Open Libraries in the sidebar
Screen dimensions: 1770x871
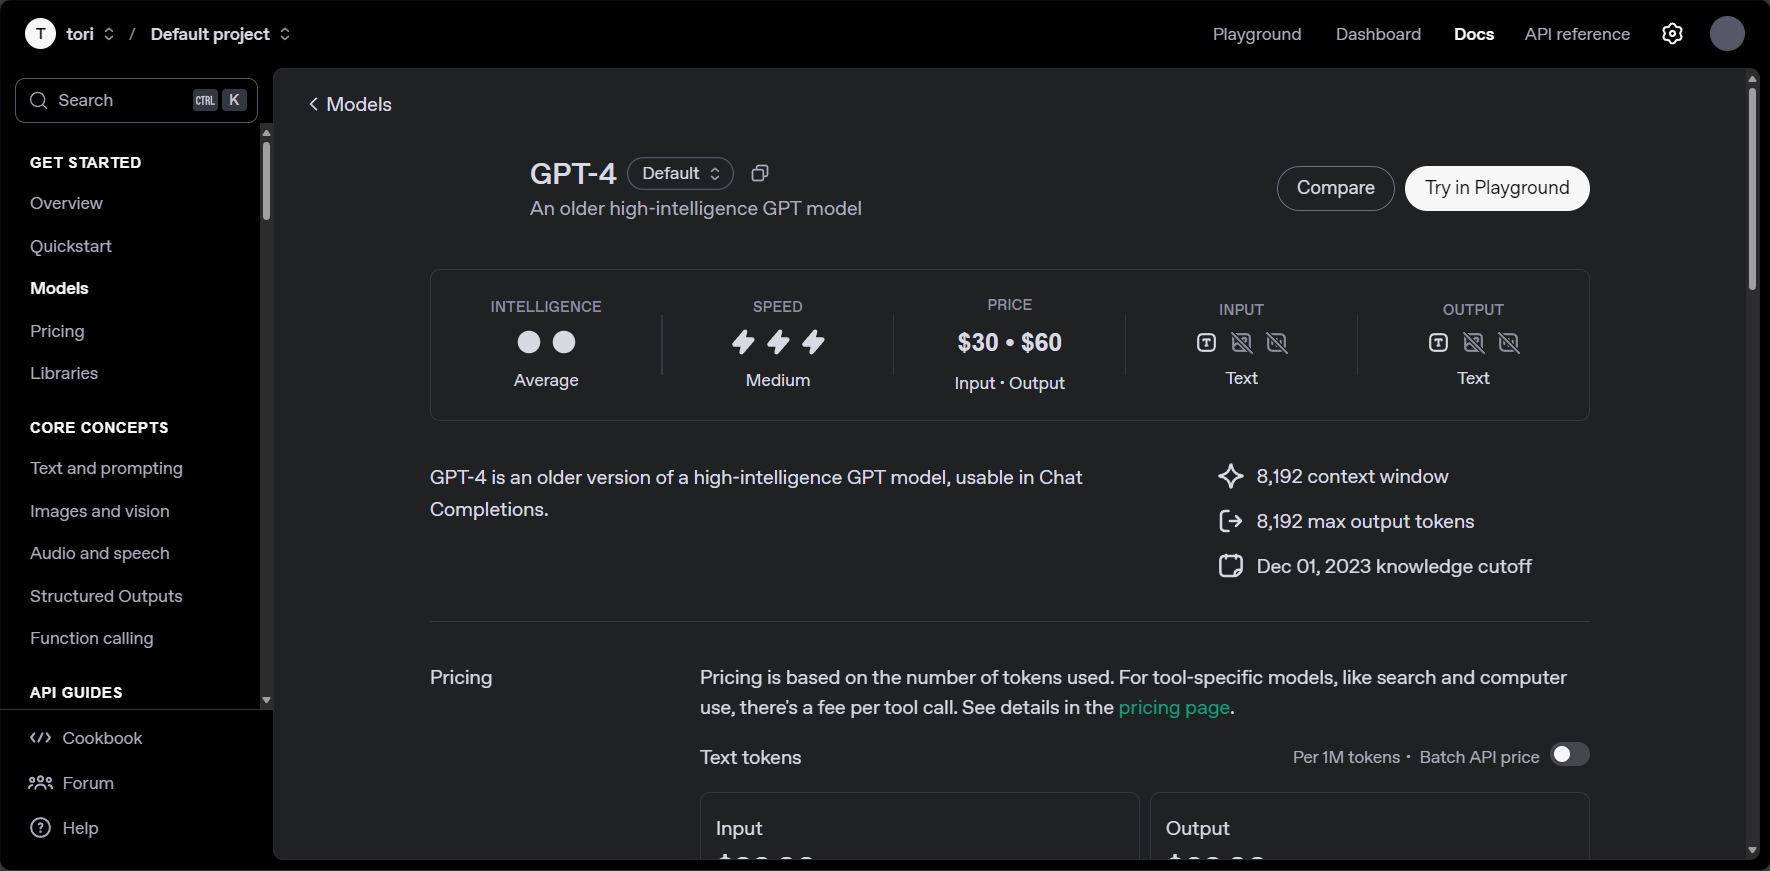[64, 373]
